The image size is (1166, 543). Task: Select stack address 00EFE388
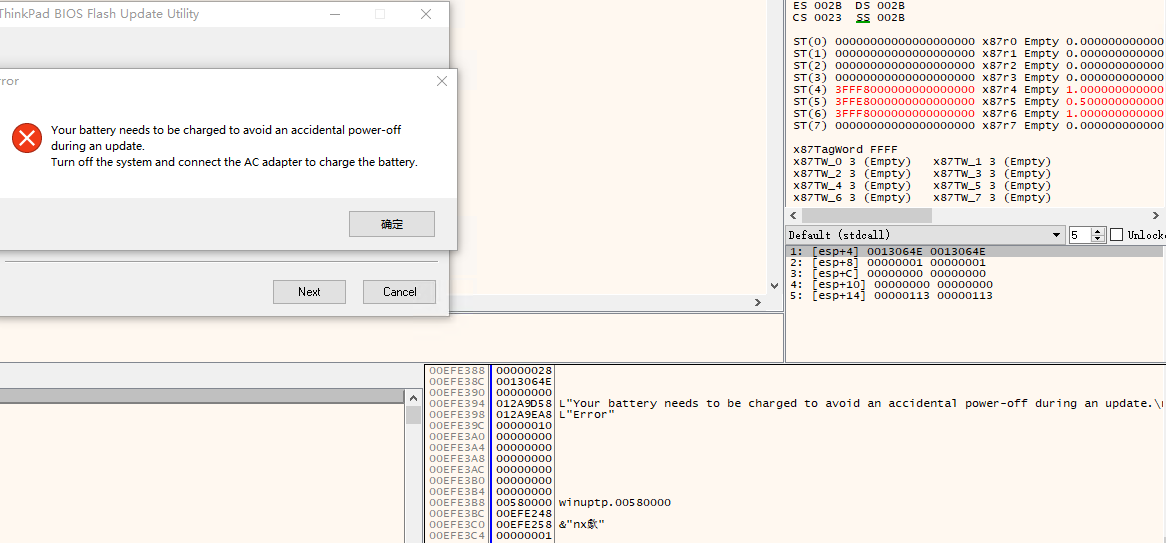click(457, 370)
